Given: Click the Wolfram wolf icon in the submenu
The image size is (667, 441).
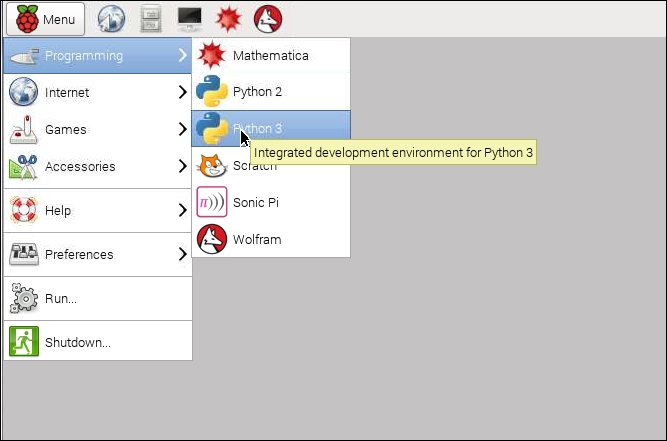Looking at the screenshot, I should click(212, 239).
